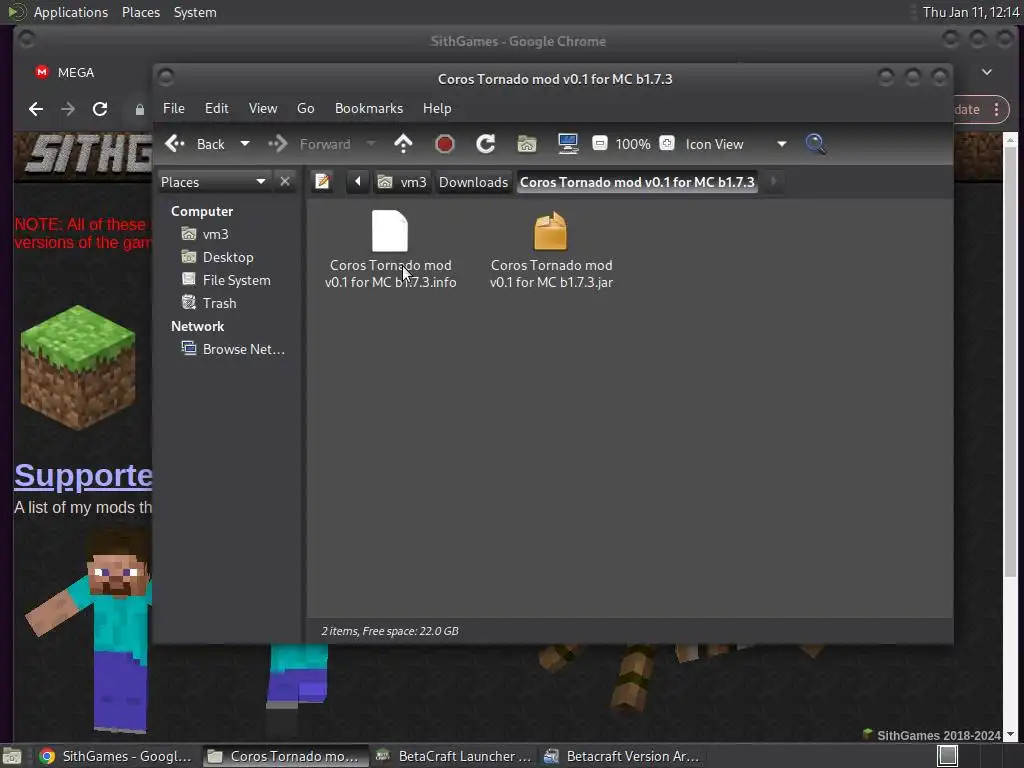Click the Forward toolbar button

click(311, 144)
